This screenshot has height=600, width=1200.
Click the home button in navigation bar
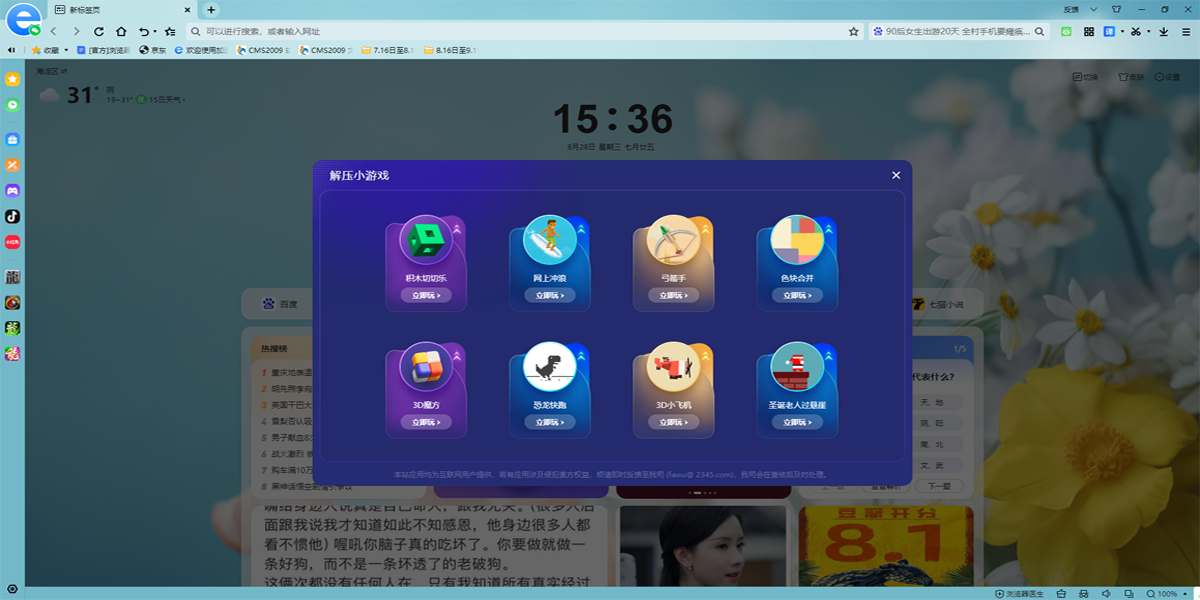coord(121,32)
